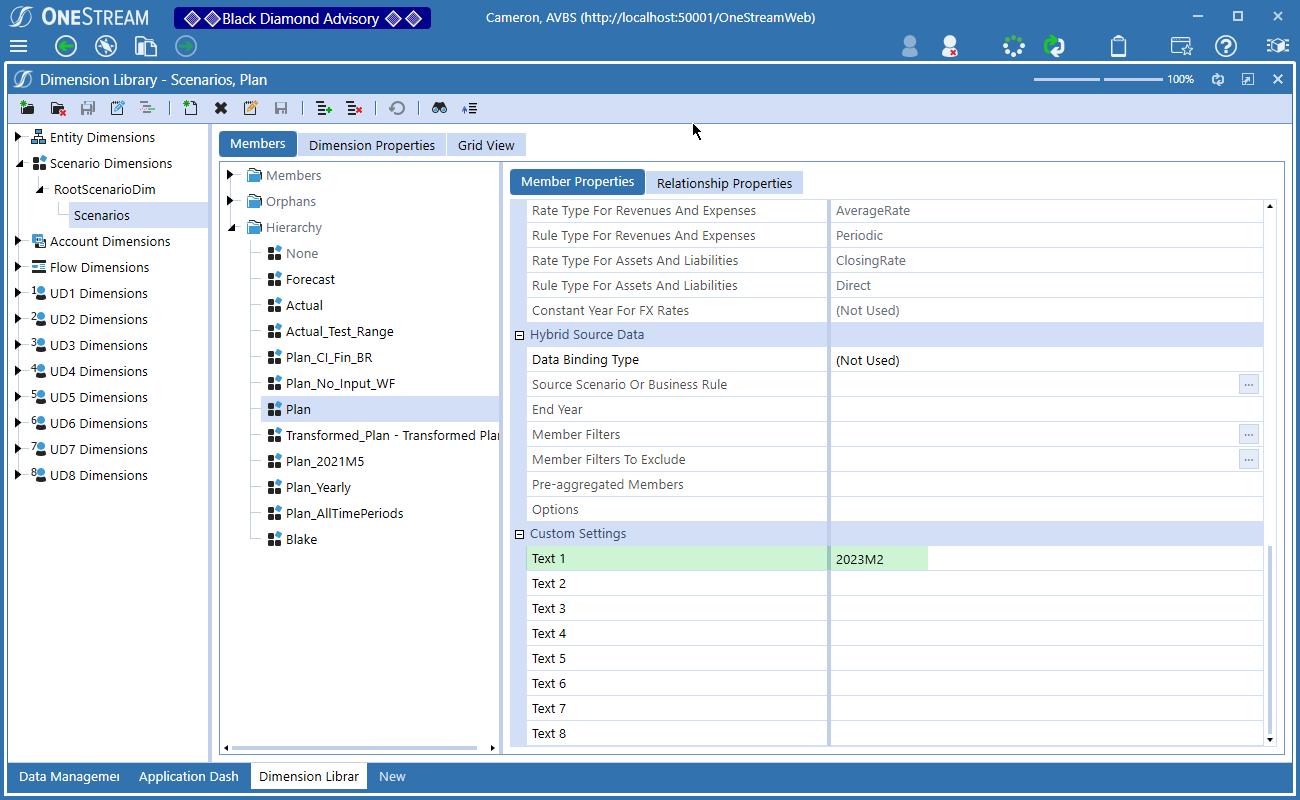Click the pop-out page icon
1300x800 pixels.
(1248, 79)
